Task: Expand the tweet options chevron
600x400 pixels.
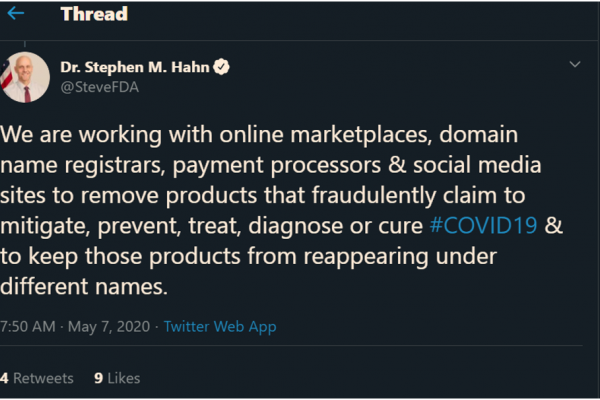Action: click(575, 65)
